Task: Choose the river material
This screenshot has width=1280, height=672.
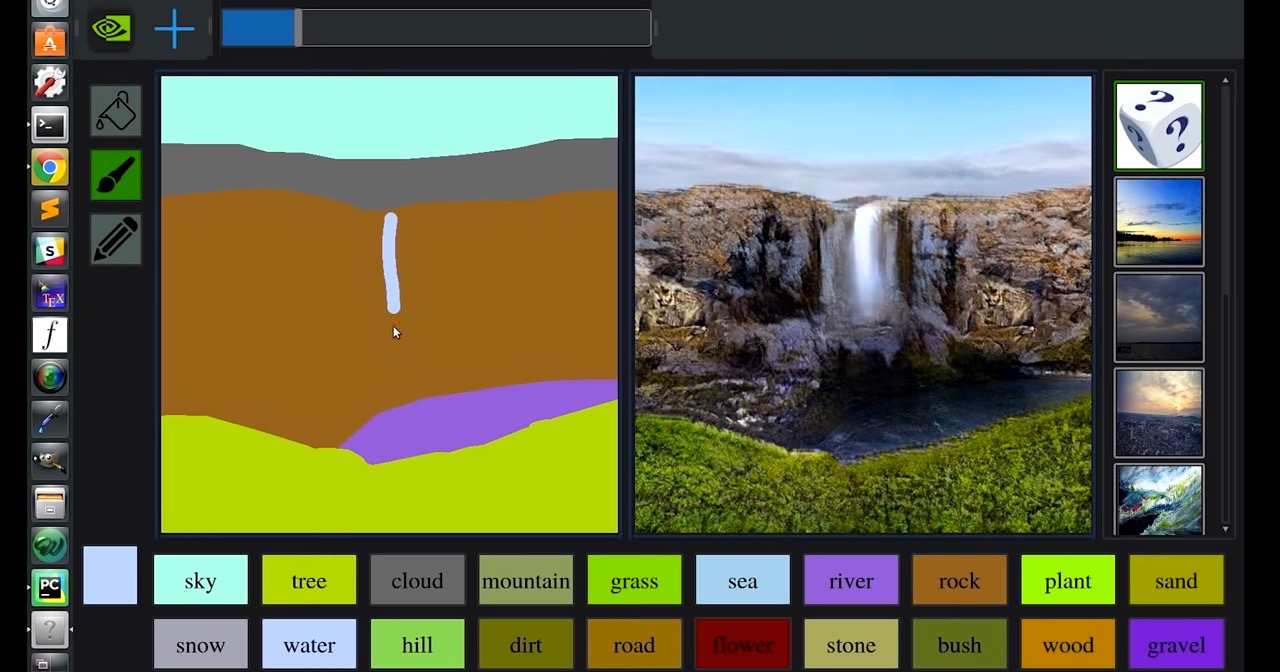Action: pos(850,581)
